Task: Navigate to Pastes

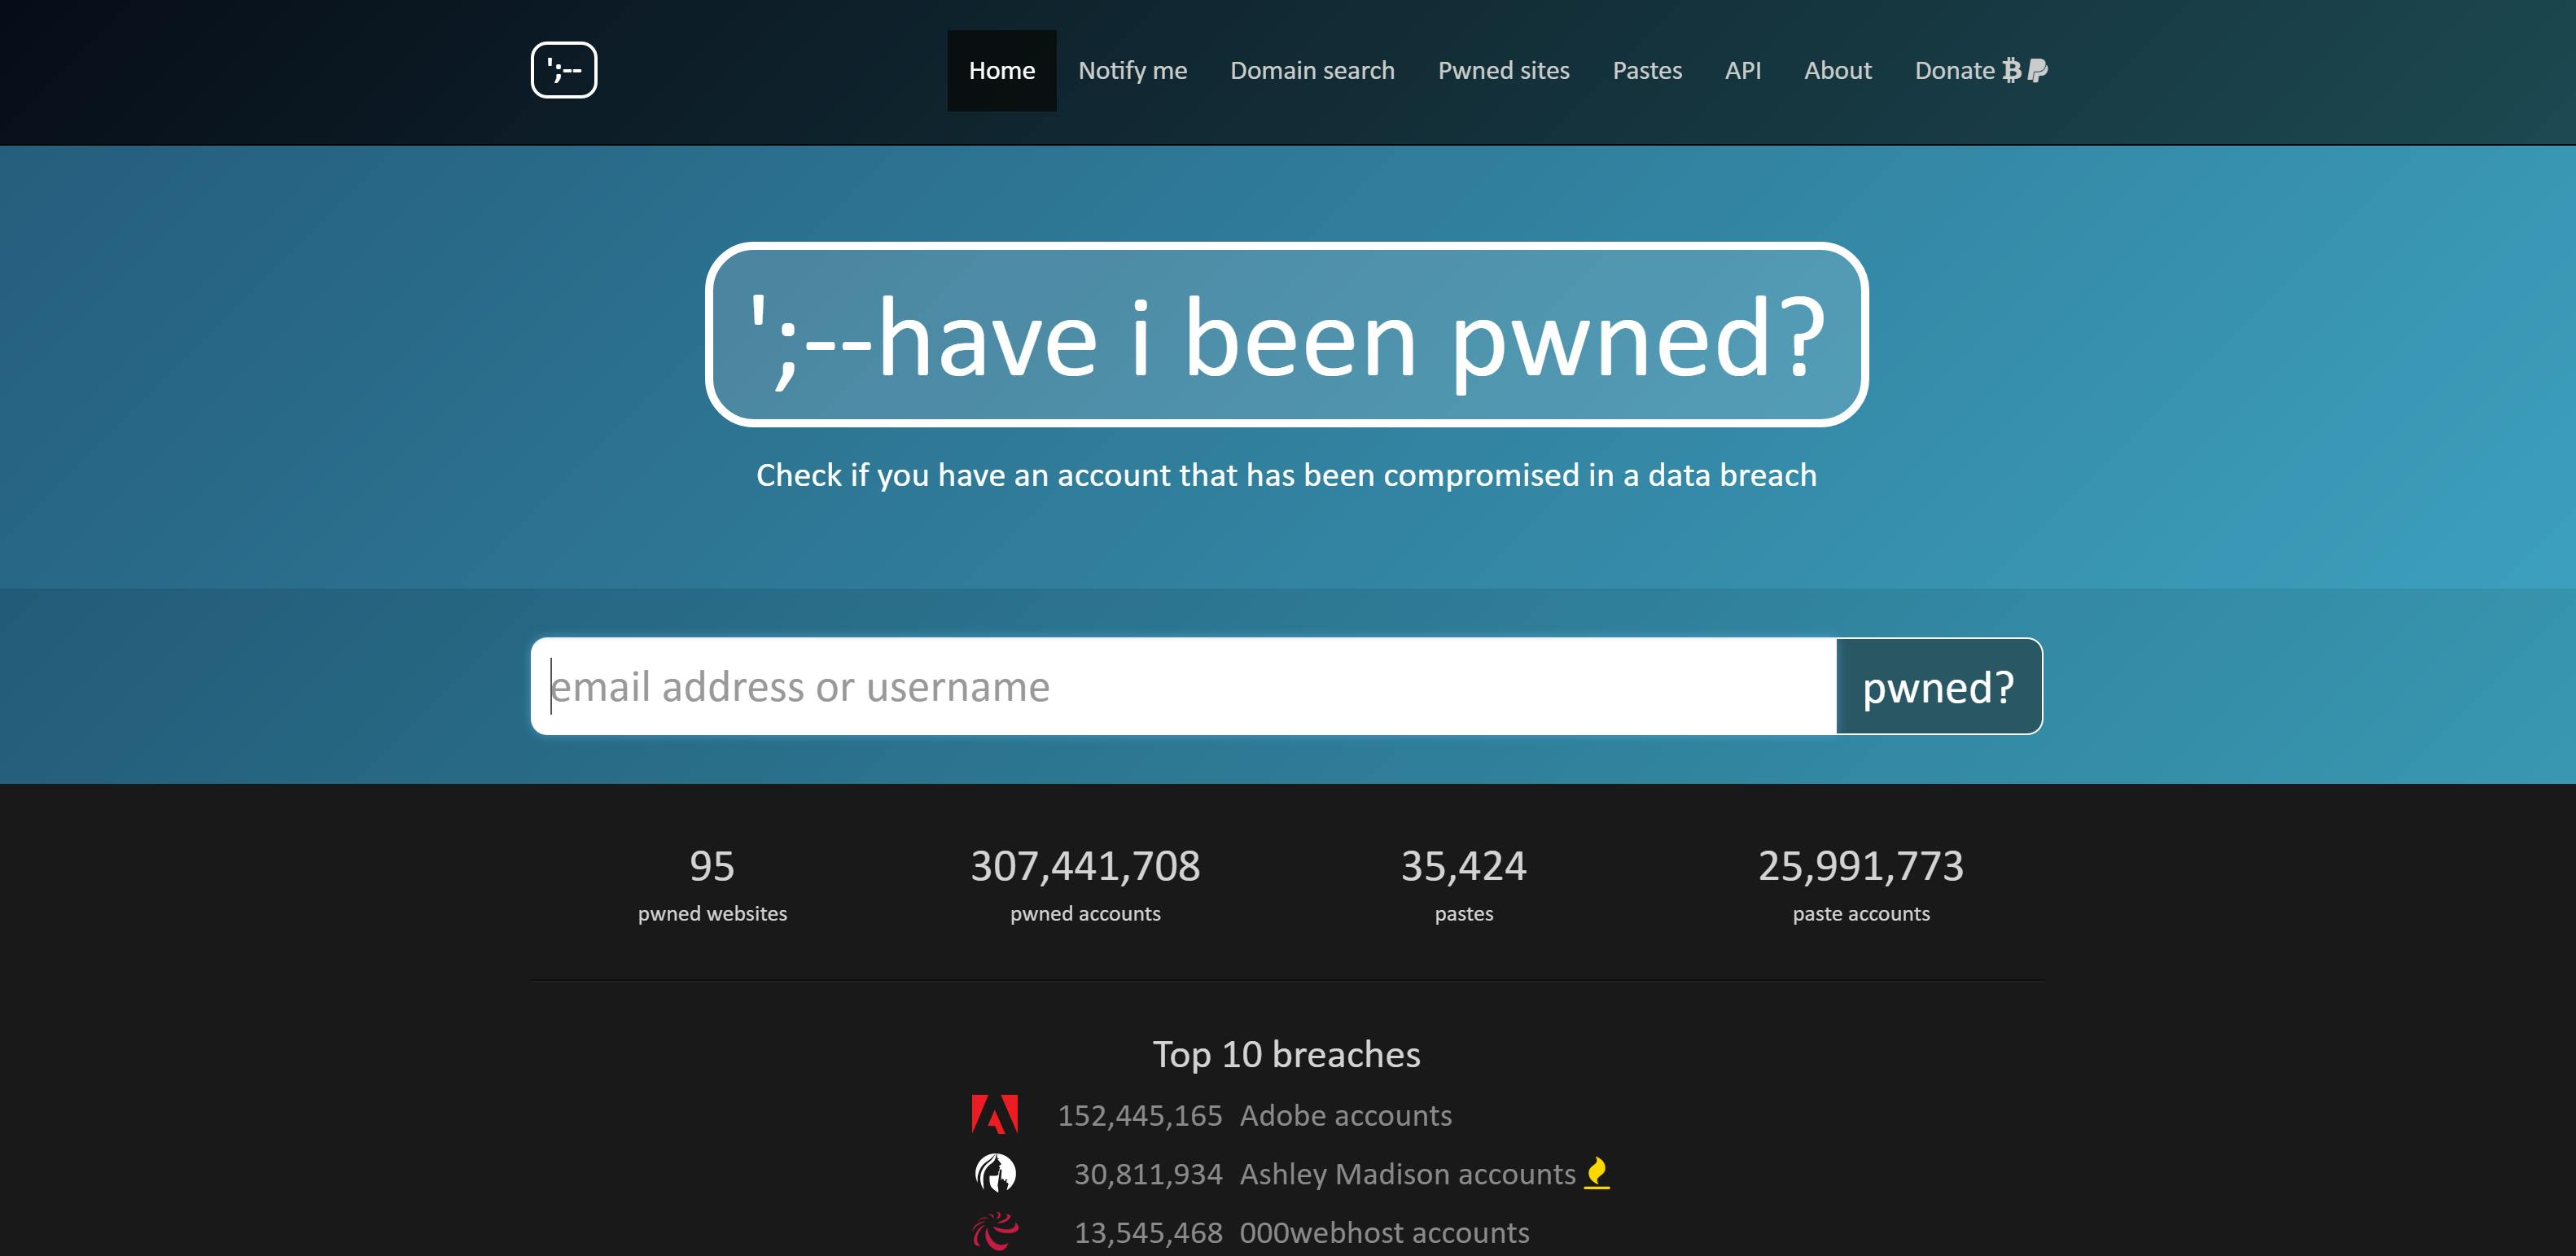Action: coord(1647,70)
